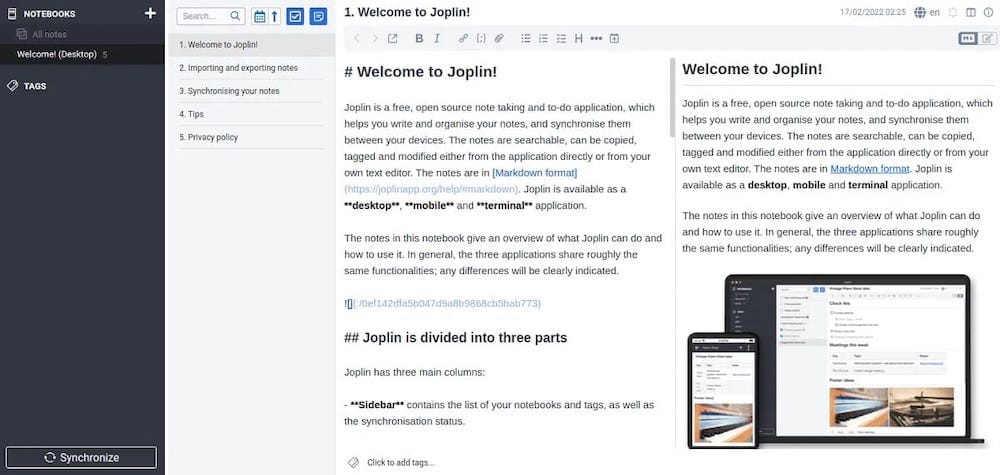The image size is (1000, 475).
Task: Click the Synchronize button
Action: (x=81, y=457)
